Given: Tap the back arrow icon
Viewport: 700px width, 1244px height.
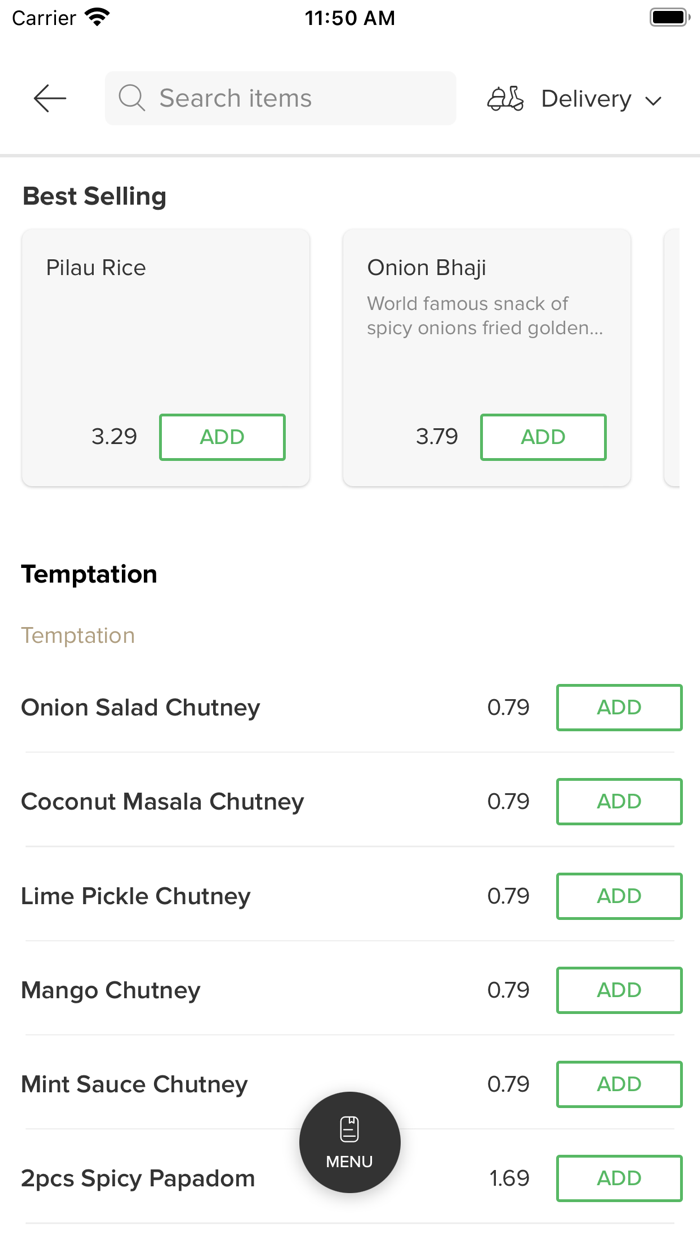Looking at the screenshot, I should point(49,98).
